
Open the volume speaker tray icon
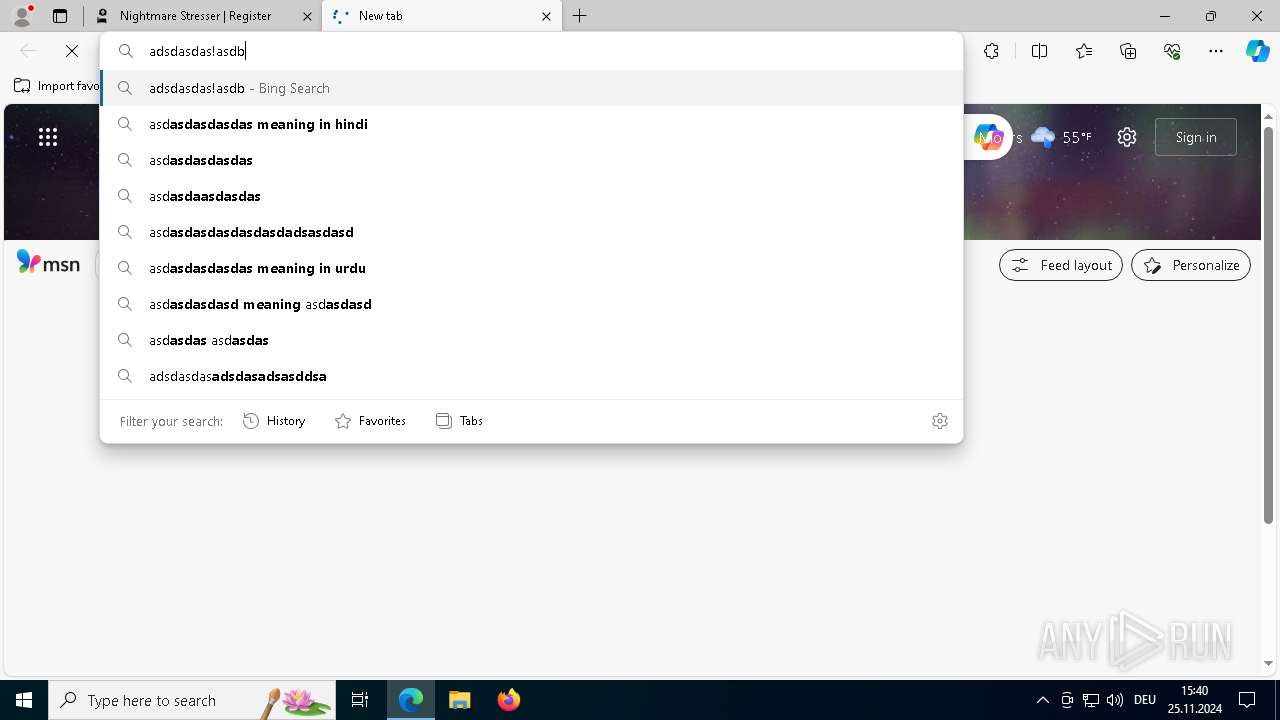pos(1115,700)
